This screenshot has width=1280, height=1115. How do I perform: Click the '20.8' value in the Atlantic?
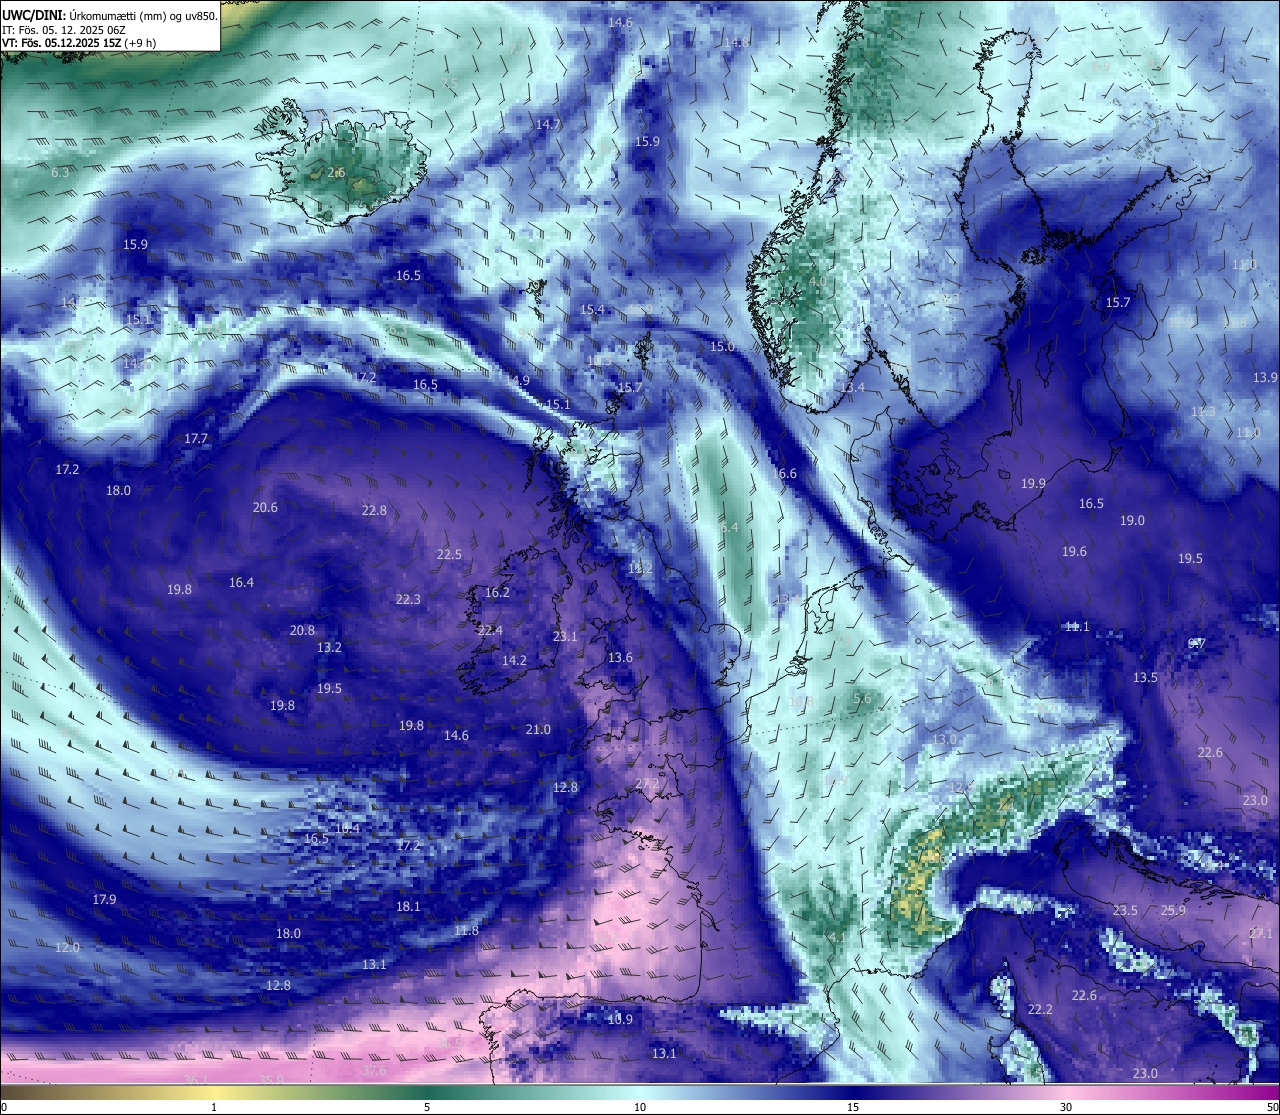click(302, 631)
